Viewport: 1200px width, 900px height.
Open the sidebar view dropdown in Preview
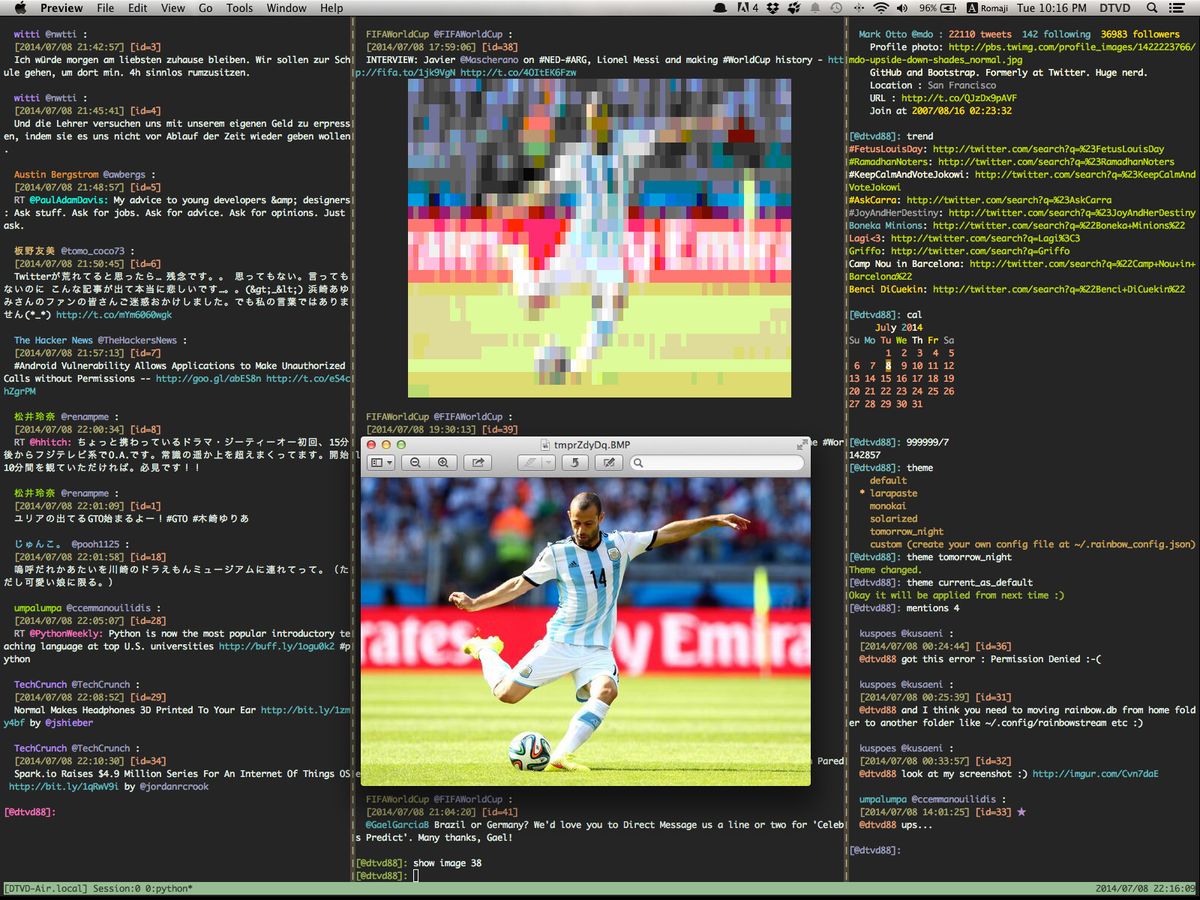381,463
